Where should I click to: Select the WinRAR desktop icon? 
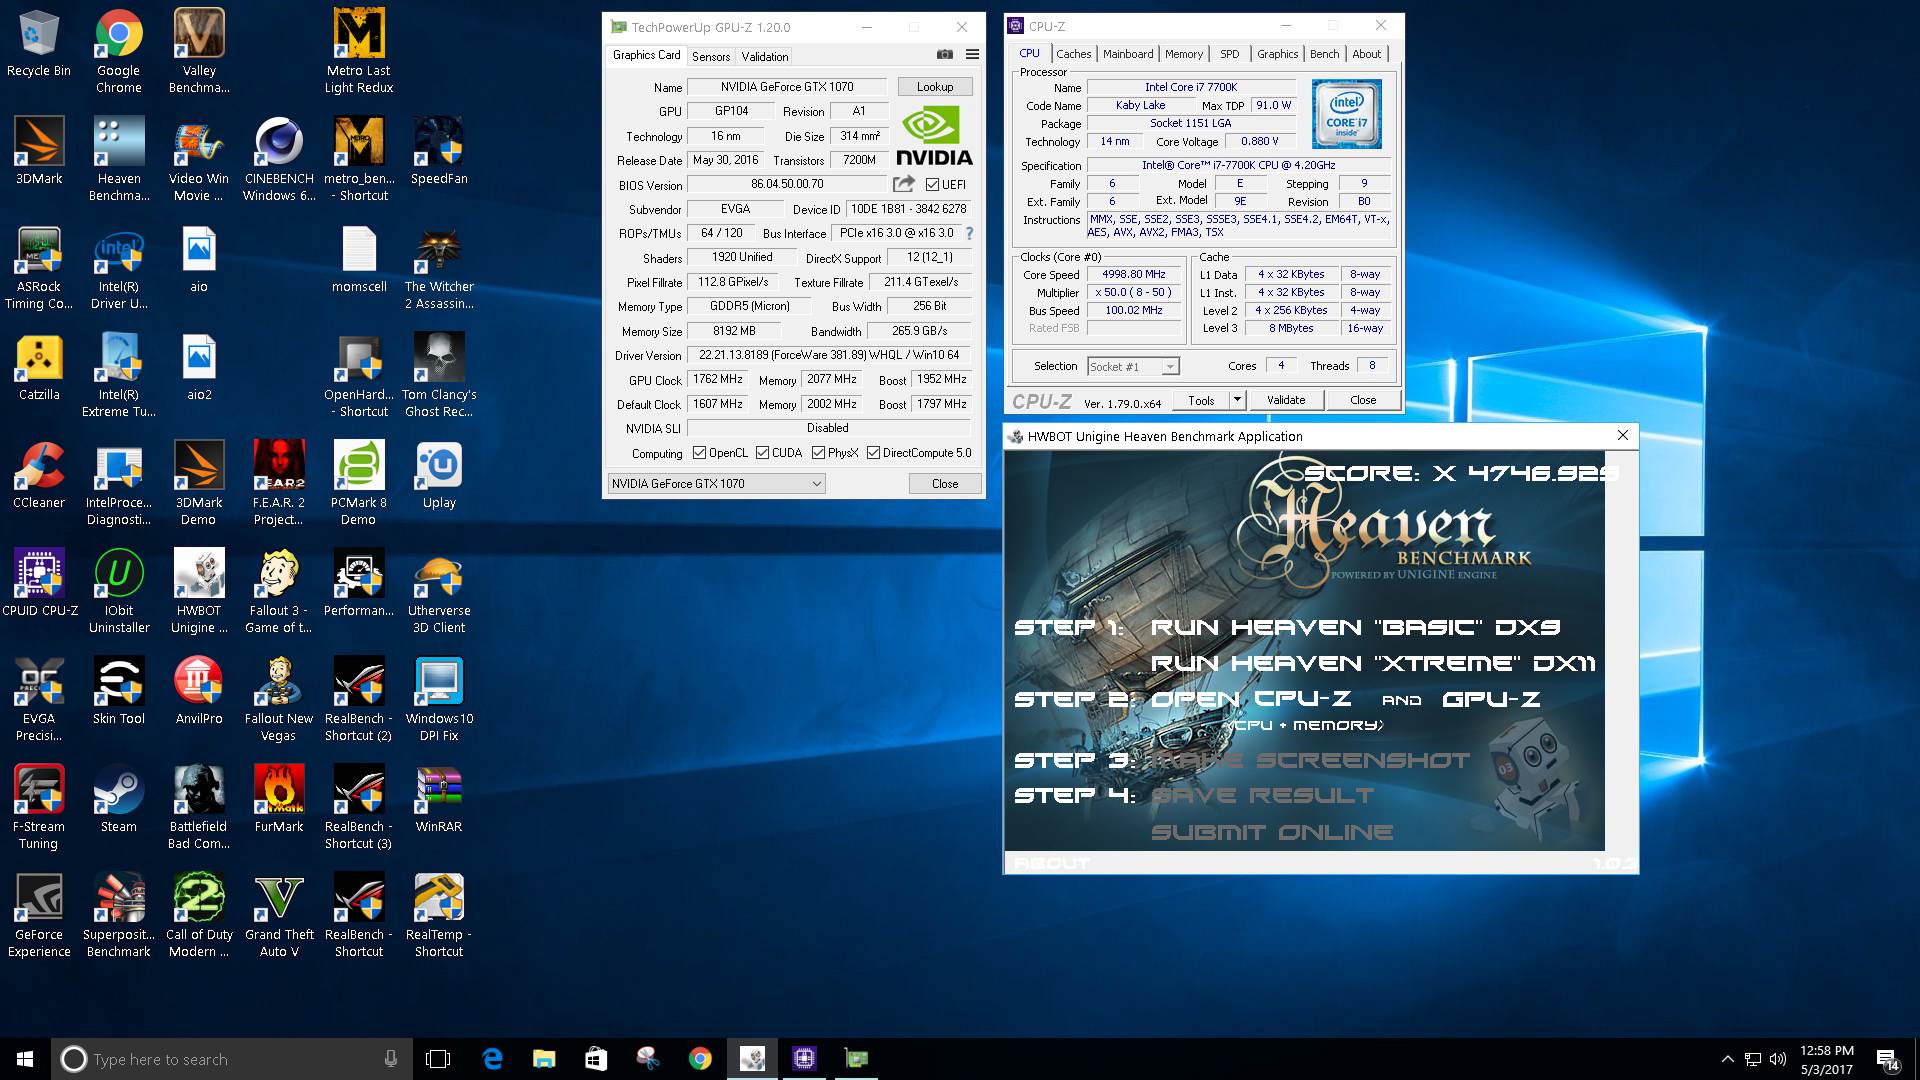click(439, 799)
